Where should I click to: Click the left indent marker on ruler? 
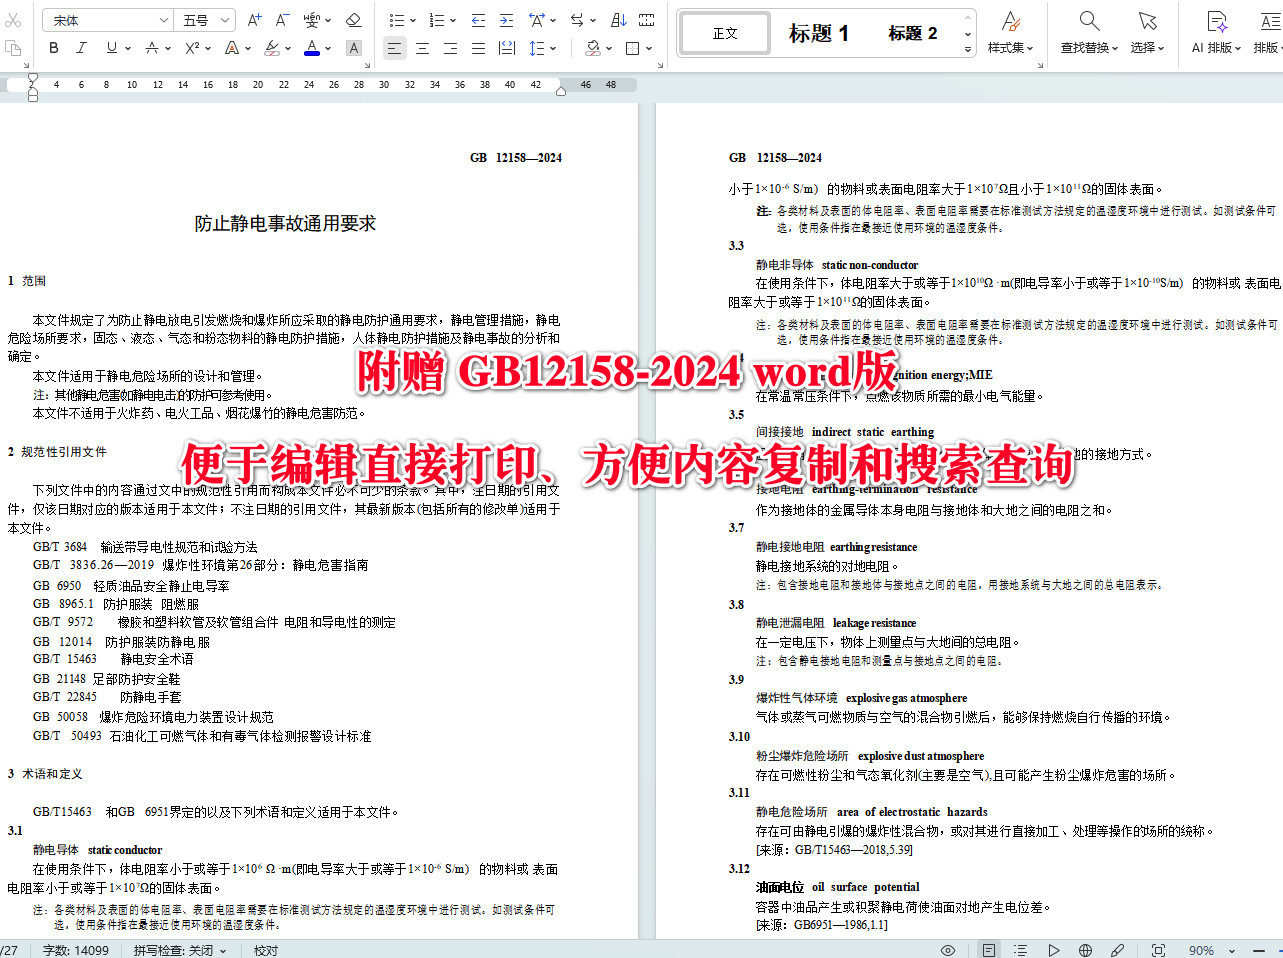(x=32, y=96)
